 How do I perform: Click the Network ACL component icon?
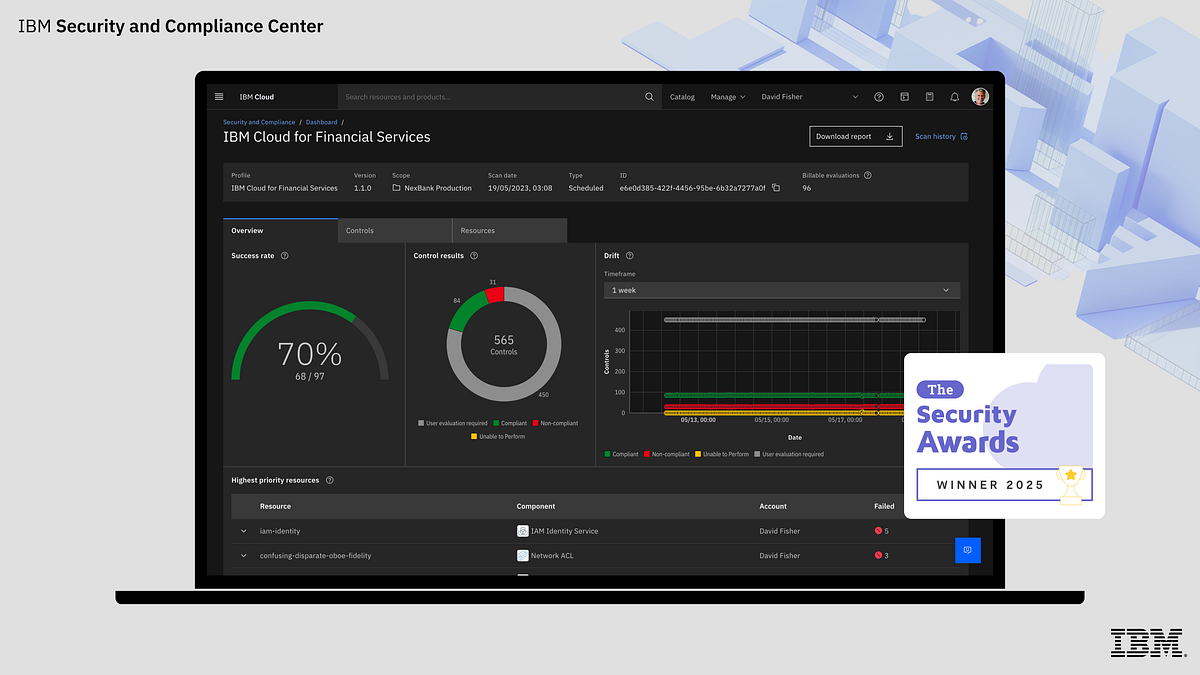click(x=523, y=555)
